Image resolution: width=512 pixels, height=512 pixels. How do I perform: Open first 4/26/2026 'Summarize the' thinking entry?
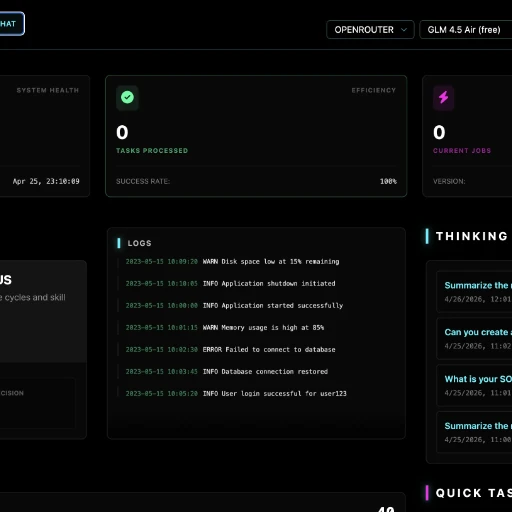point(474,292)
